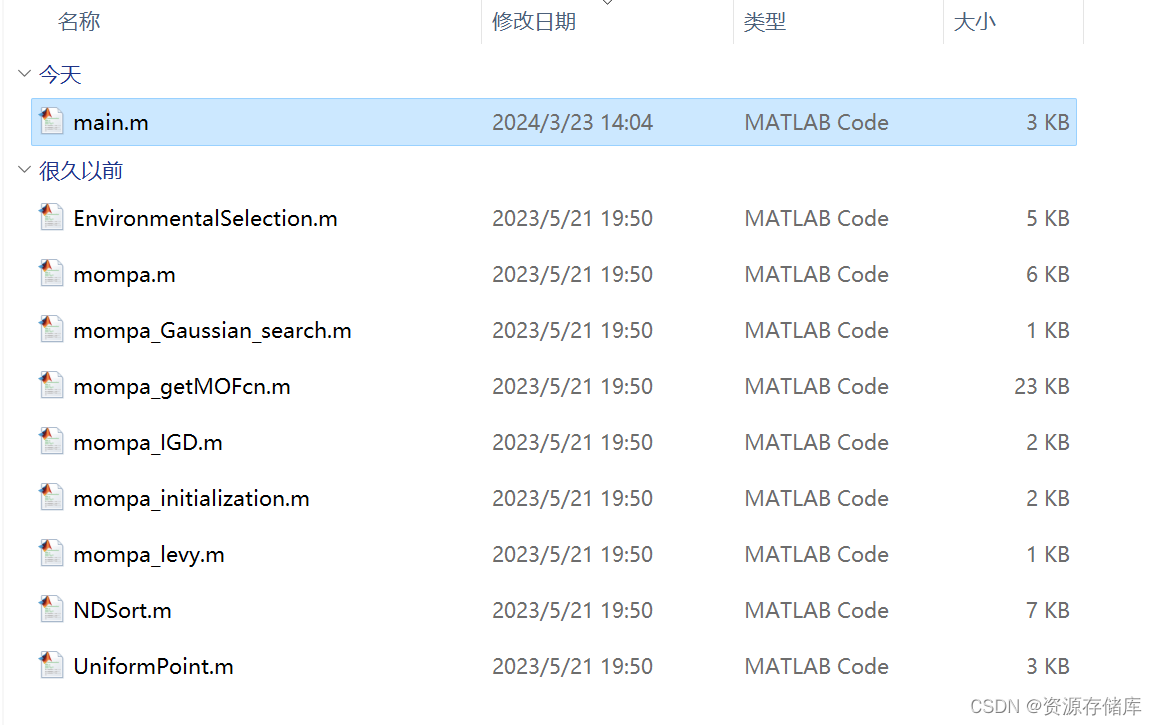The height and width of the screenshot is (725, 1157).
Task: Click the MATLAB file icon beside main.m
Action: [x=51, y=120]
